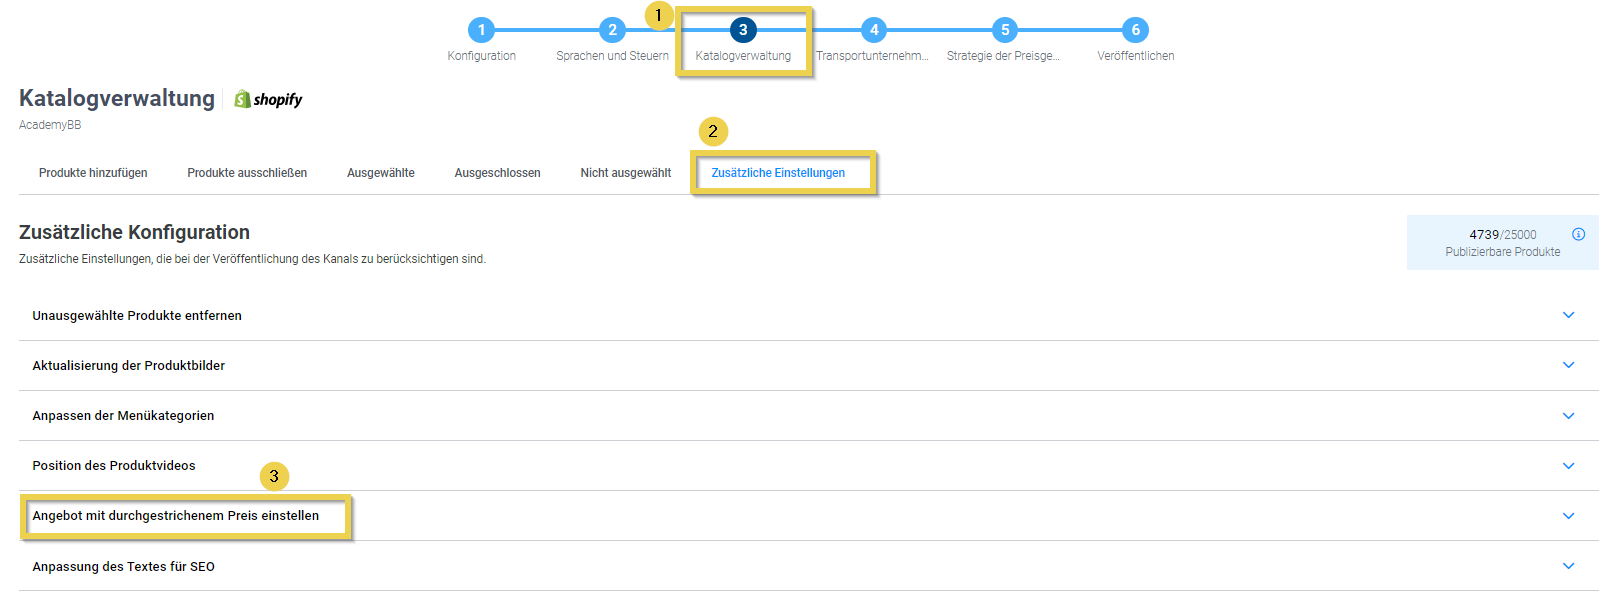The height and width of the screenshot is (603, 1615).
Task: Jump to step 4 Transportunternehmen
Action: pos(874,30)
